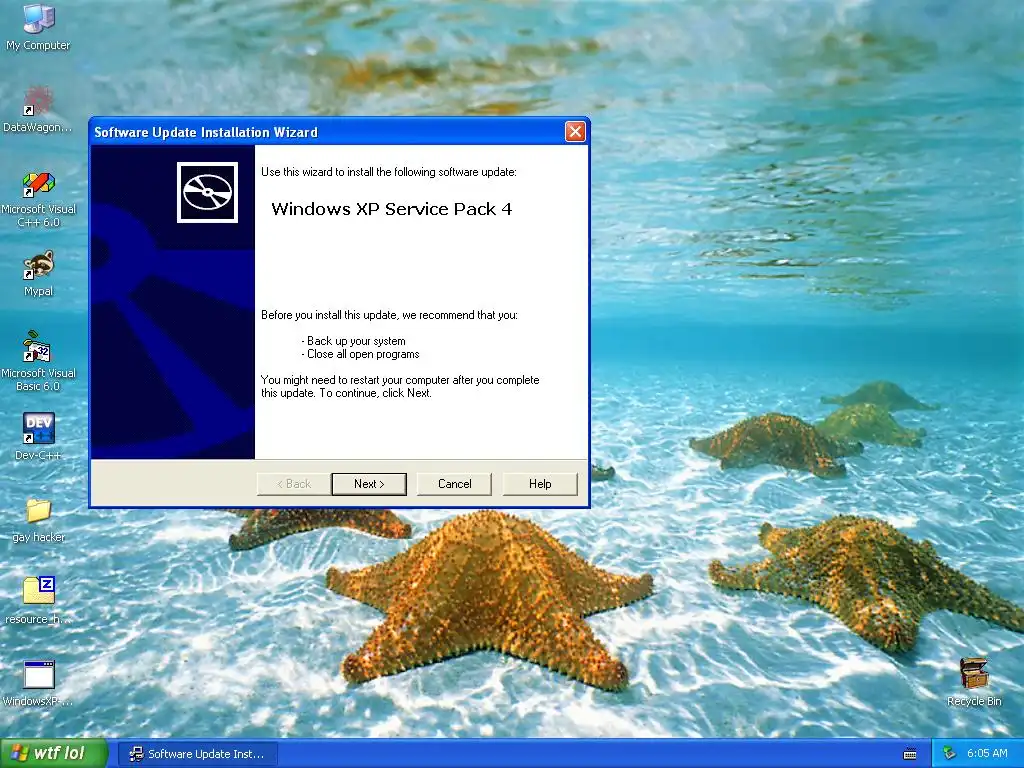
Task: Click the Windows XP Service Pack 4 heading
Action: [392, 209]
